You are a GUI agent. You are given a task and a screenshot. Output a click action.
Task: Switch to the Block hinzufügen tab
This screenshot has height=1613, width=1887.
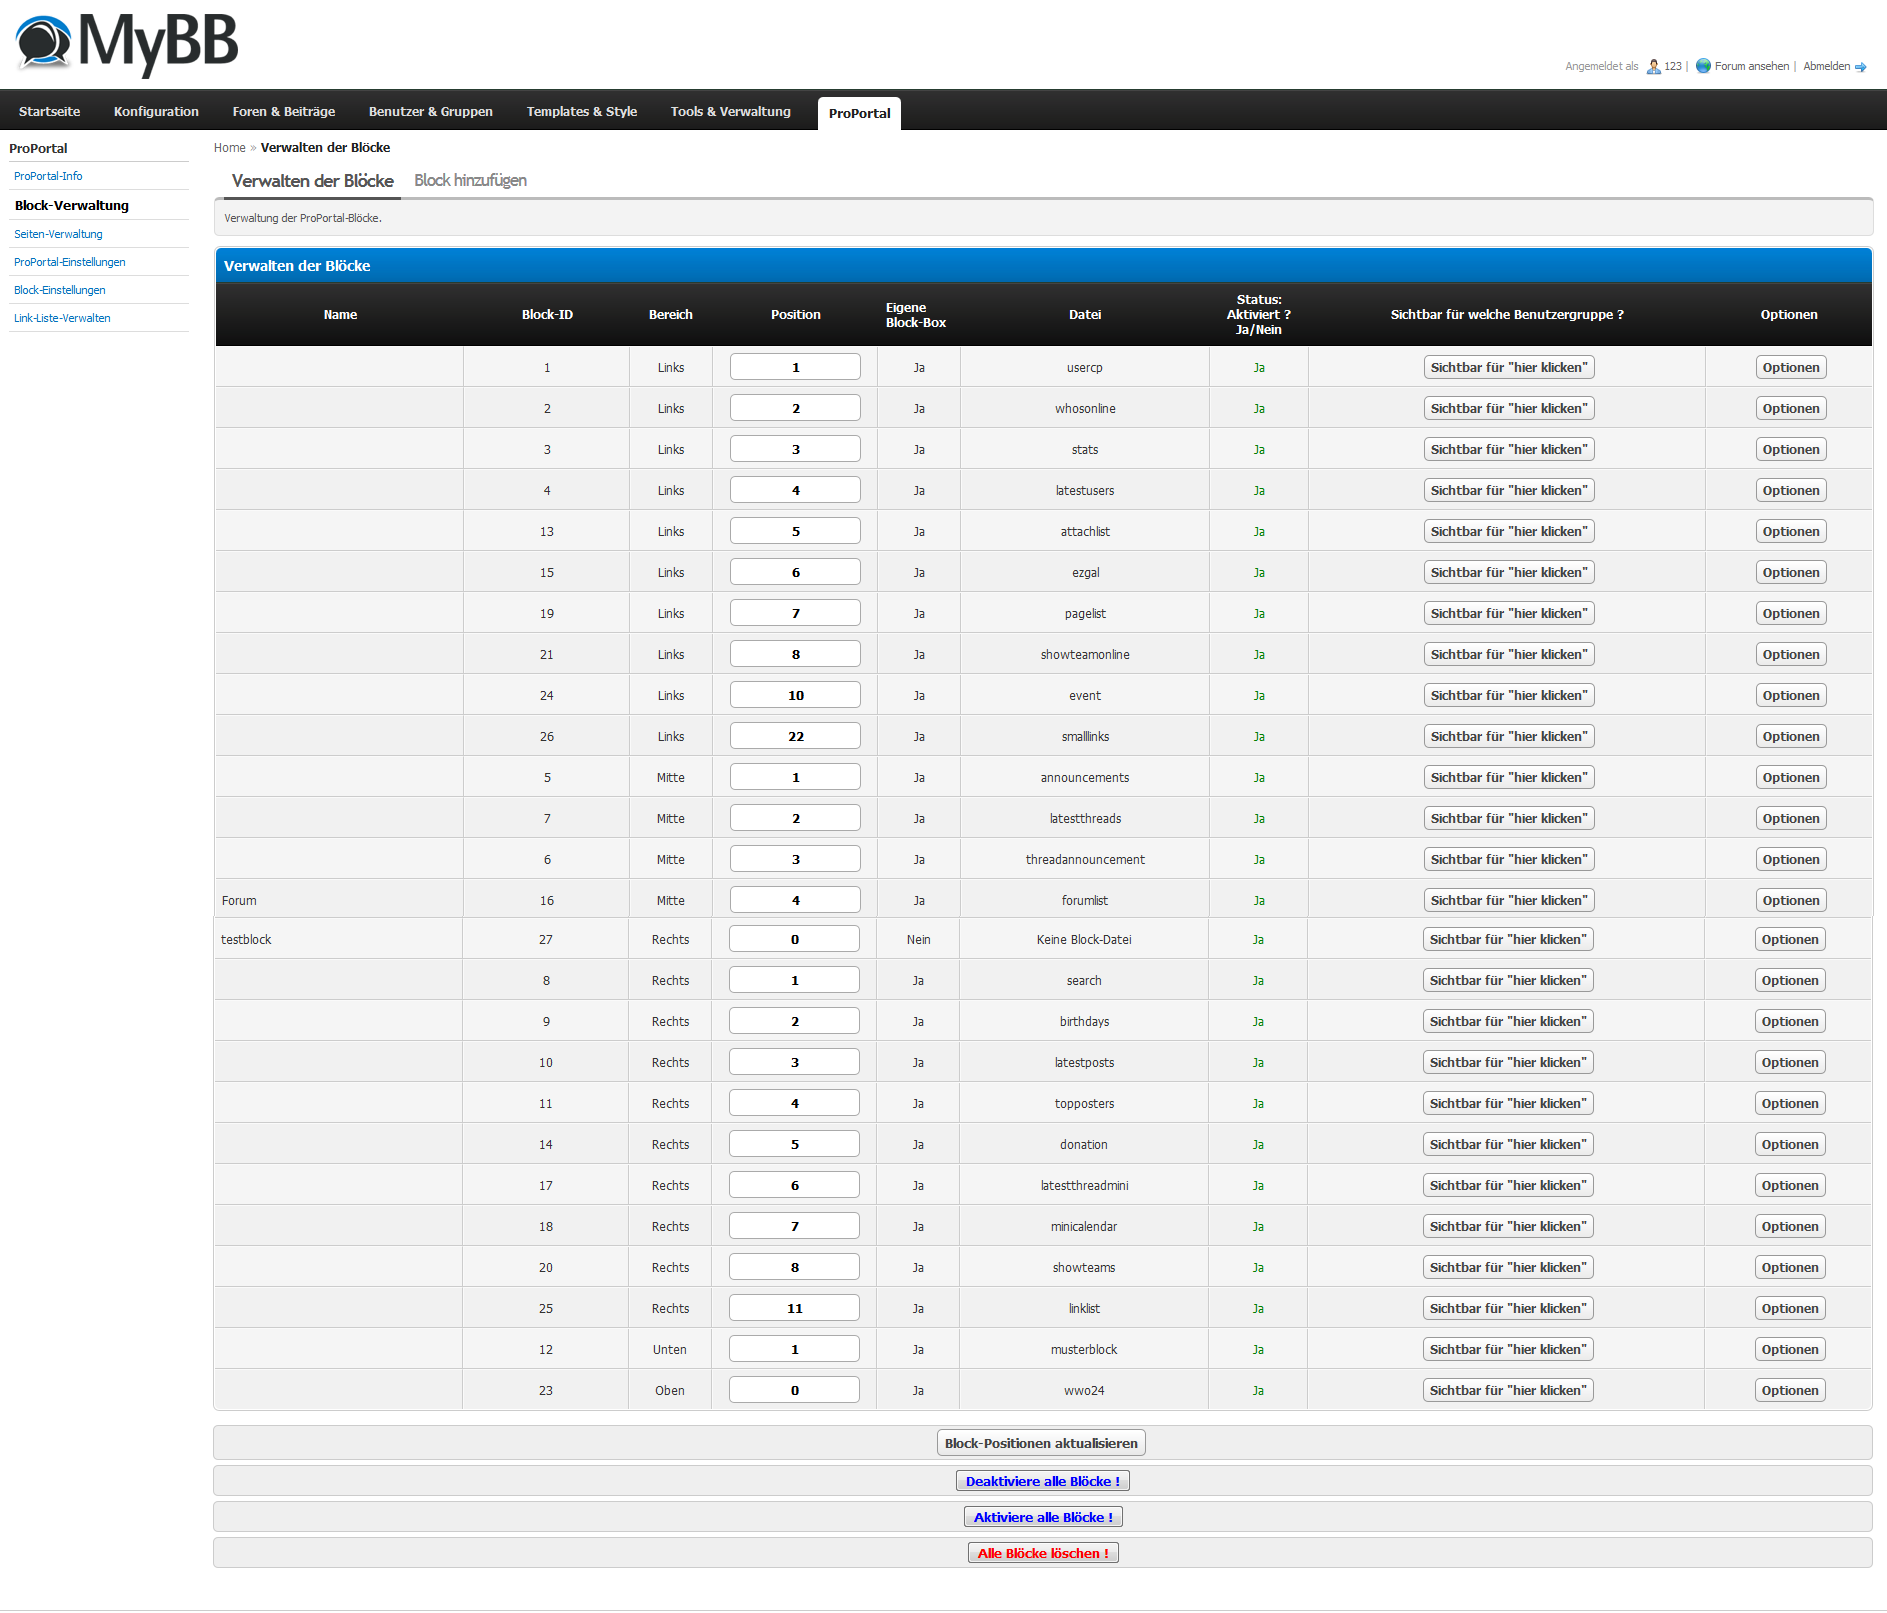click(x=470, y=180)
